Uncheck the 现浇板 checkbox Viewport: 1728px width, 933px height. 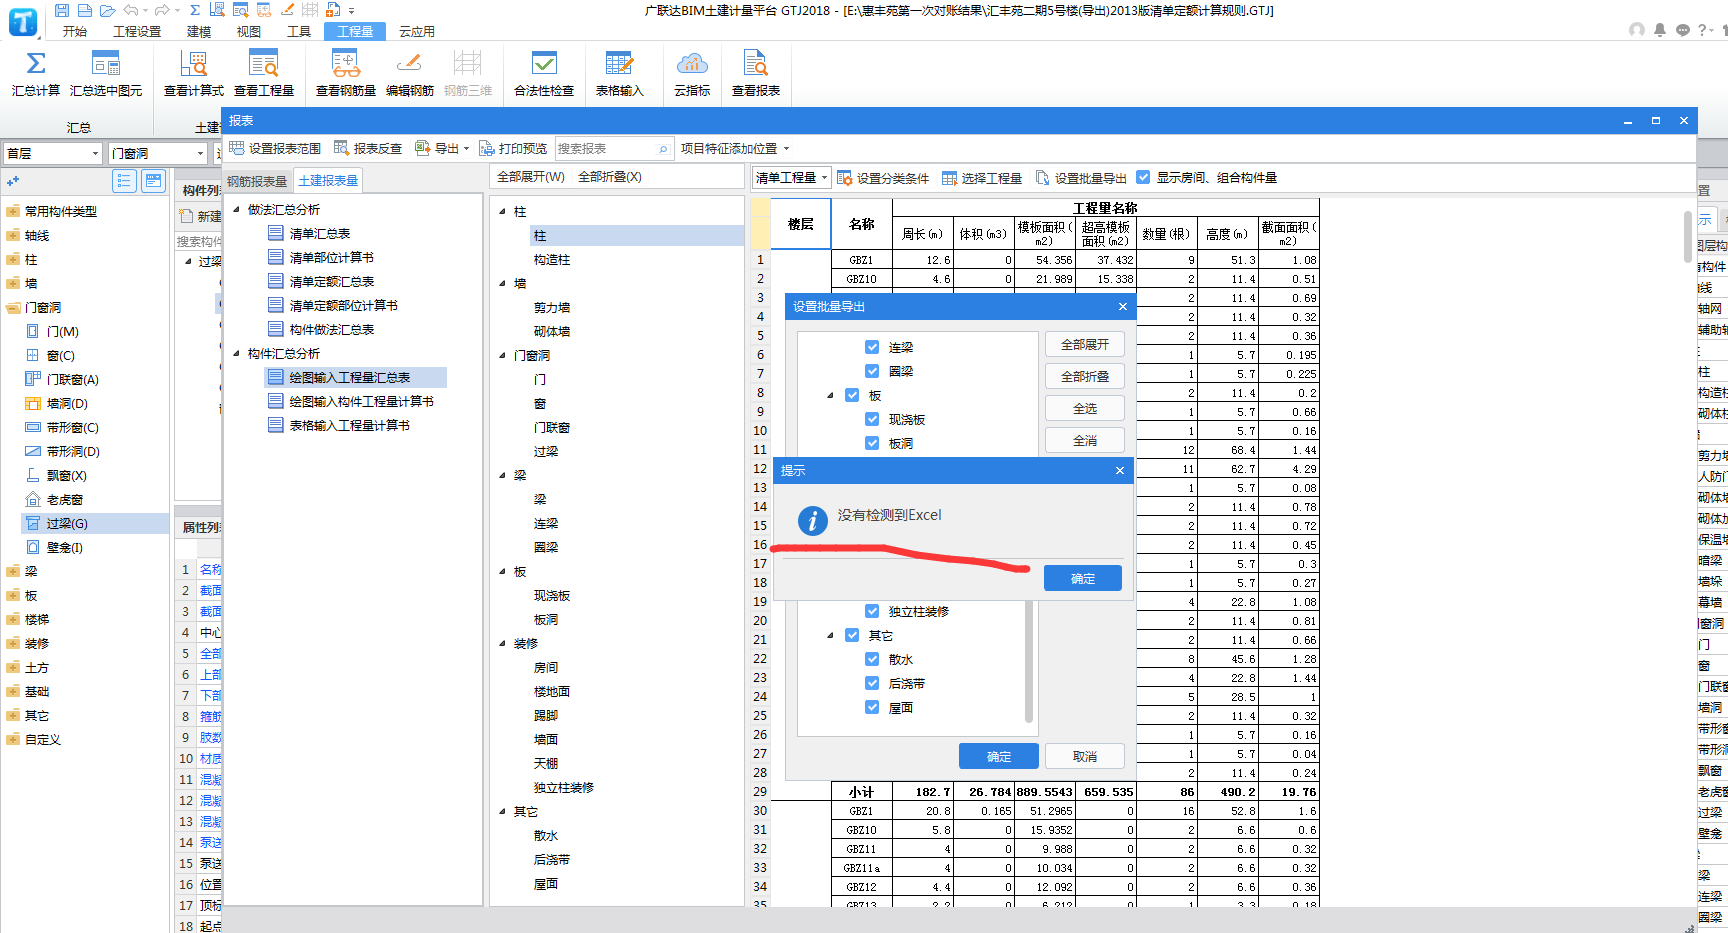click(872, 419)
